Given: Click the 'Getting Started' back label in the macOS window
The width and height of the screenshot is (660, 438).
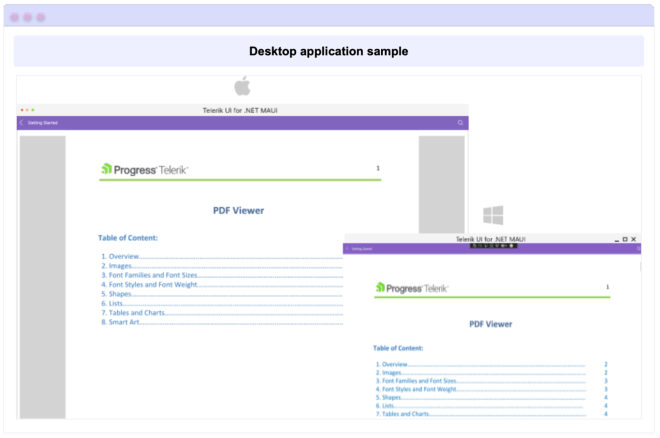Looking at the screenshot, I should [x=43, y=123].
